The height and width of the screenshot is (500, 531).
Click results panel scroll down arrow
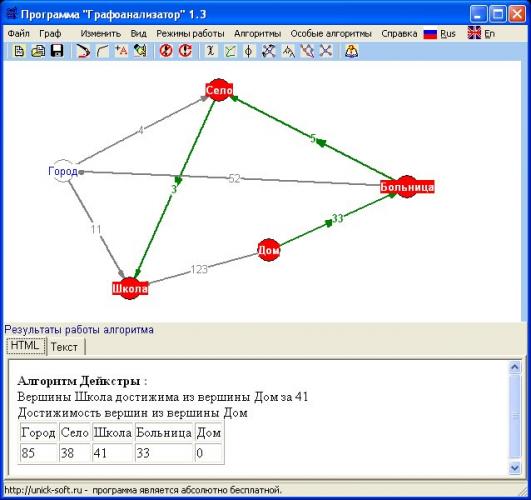coord(515,468)
